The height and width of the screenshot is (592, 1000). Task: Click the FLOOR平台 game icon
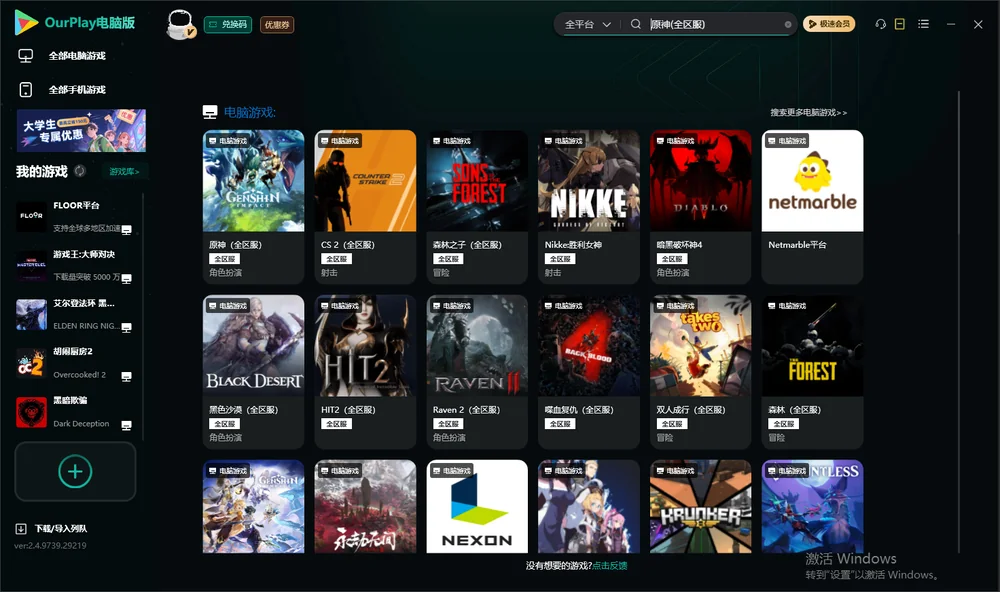coord(31,216)
